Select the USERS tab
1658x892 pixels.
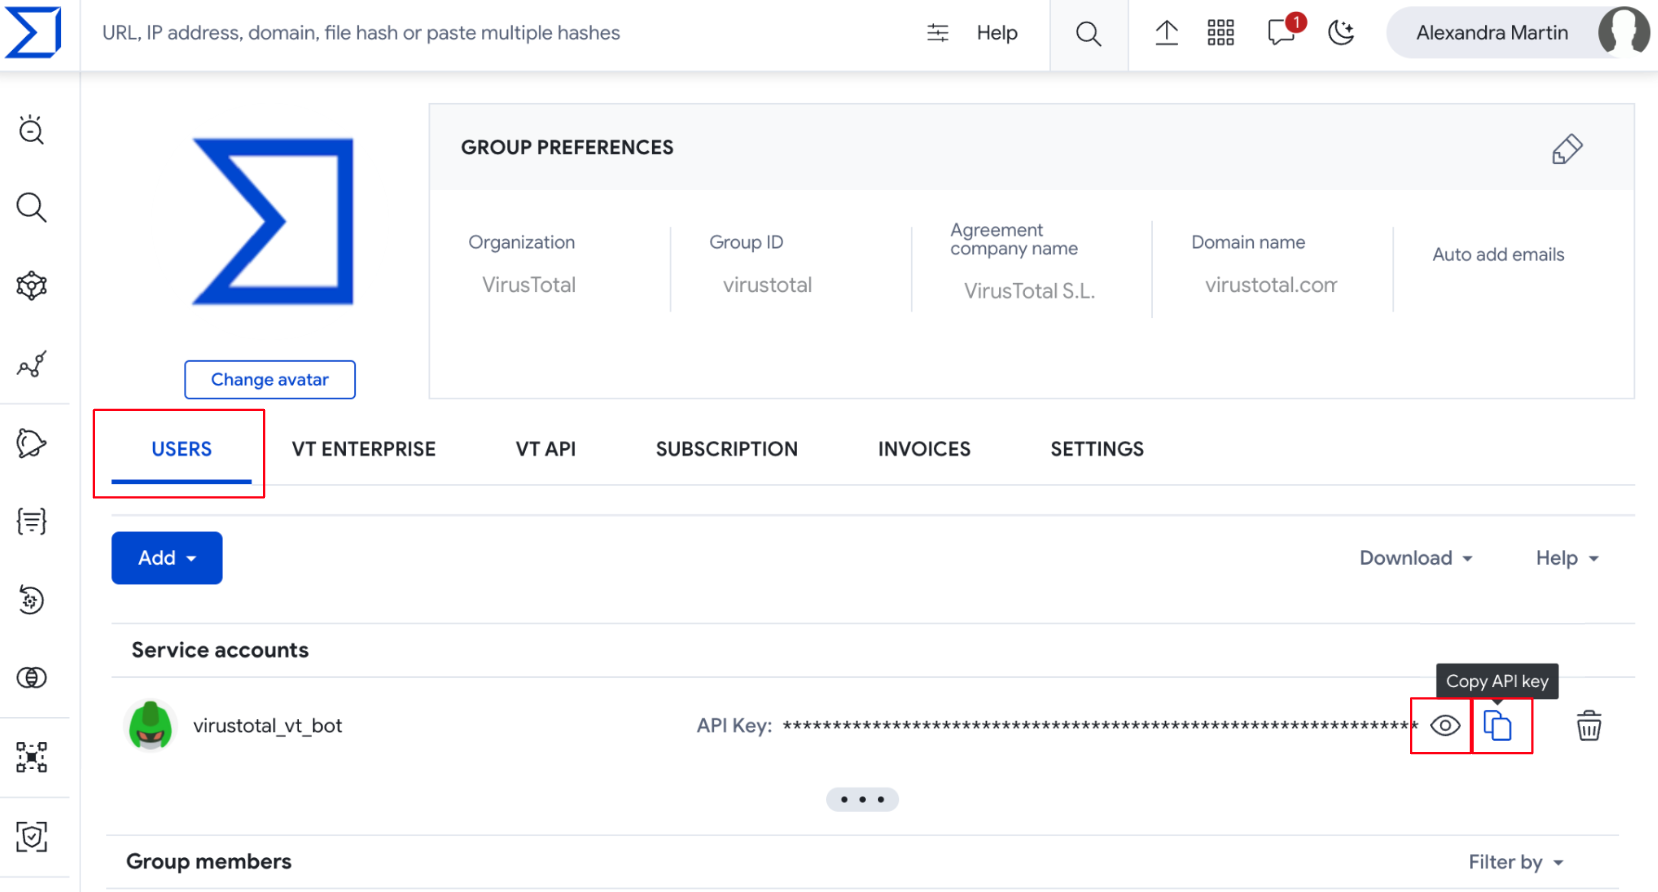(x=181, y=450)
